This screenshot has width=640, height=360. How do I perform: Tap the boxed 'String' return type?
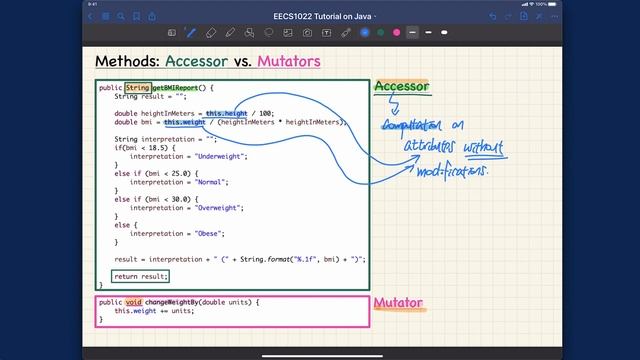tap(138, 88)
